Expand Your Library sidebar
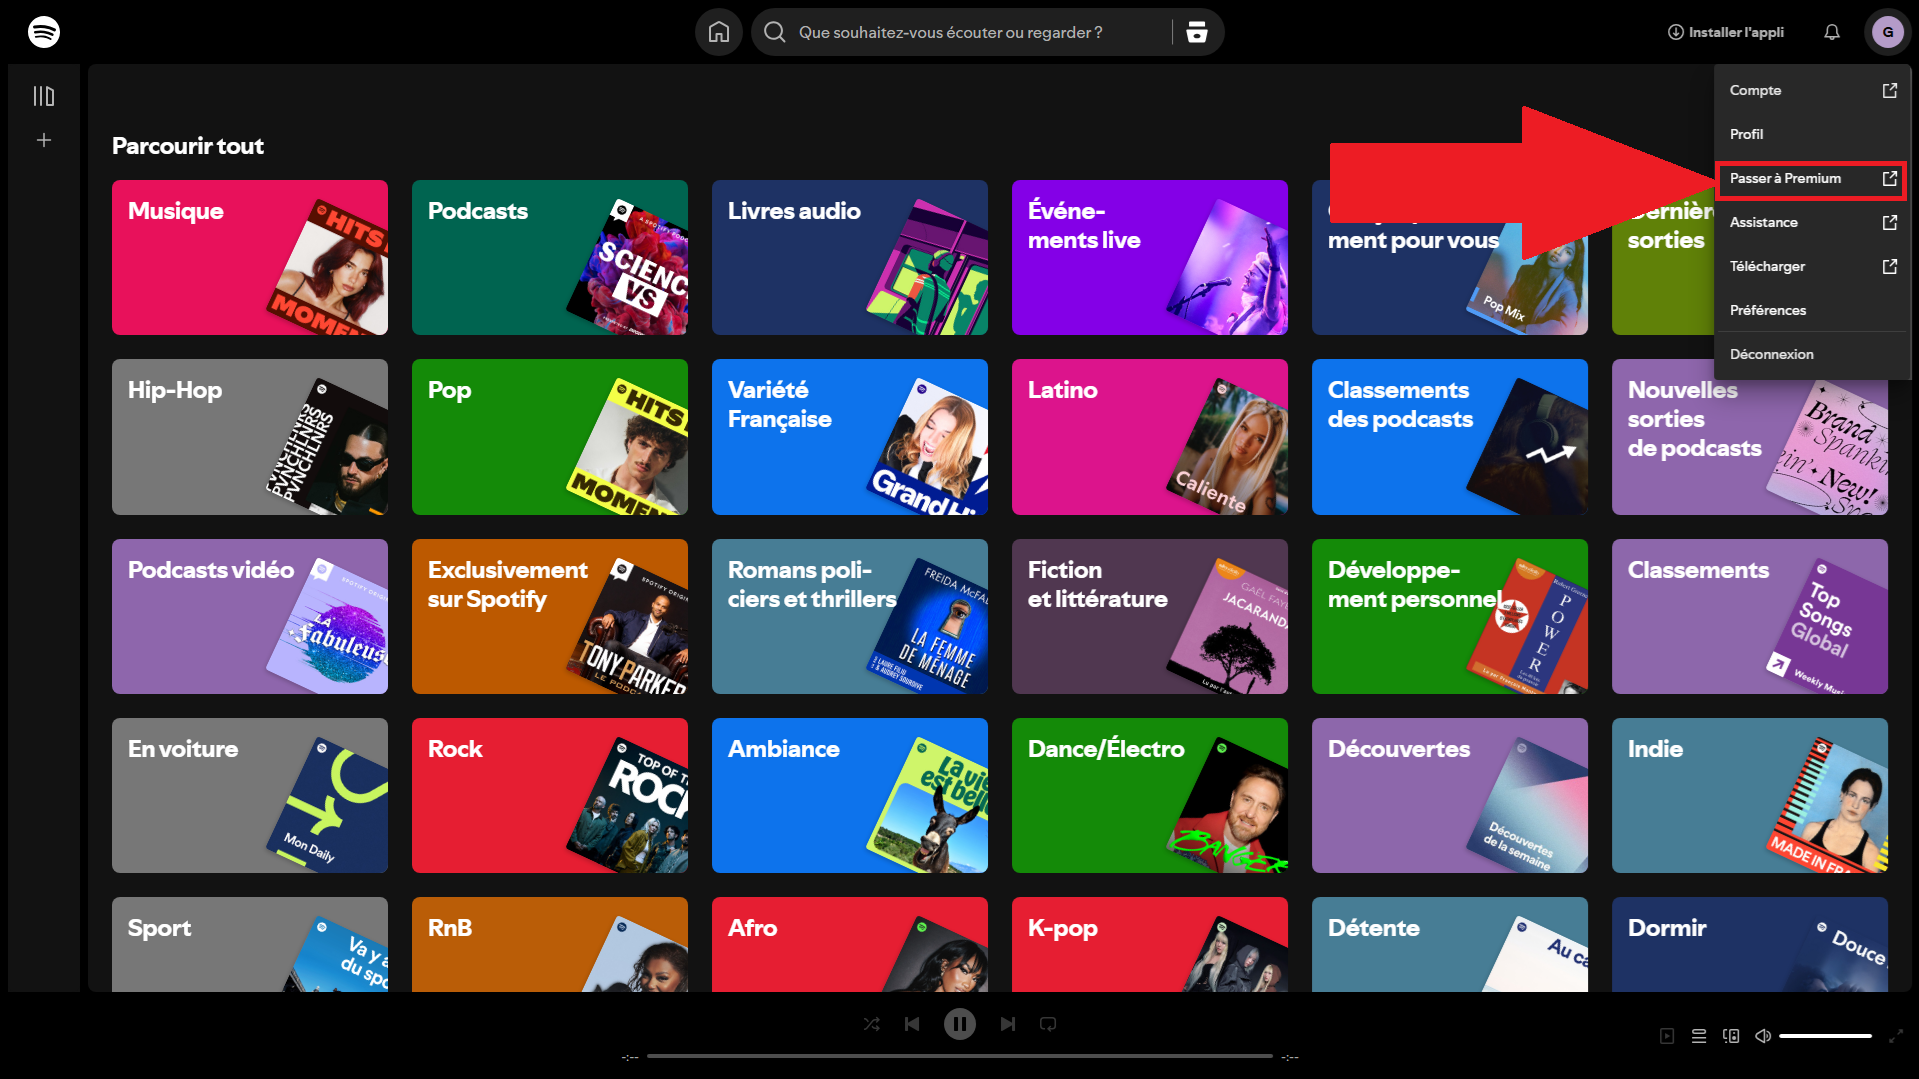 [x=44, y=96]
